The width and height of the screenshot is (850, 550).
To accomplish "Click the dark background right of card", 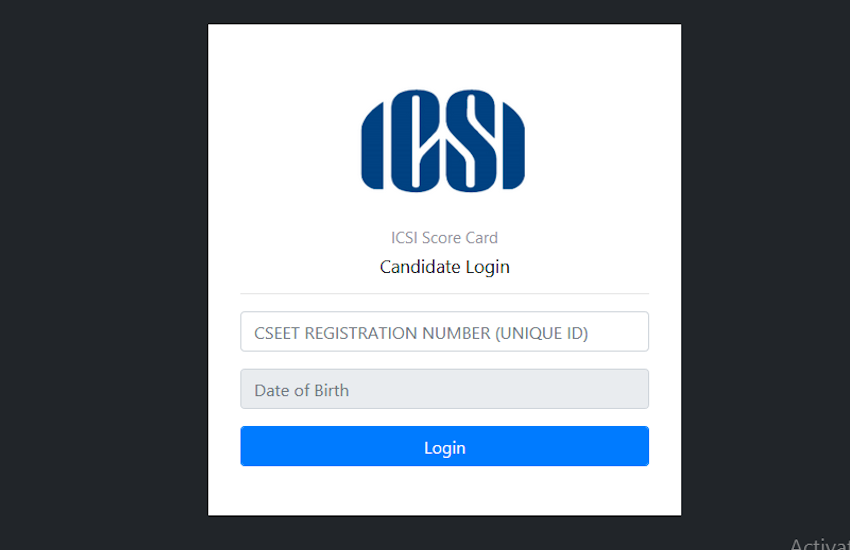I will coord(765,271).
